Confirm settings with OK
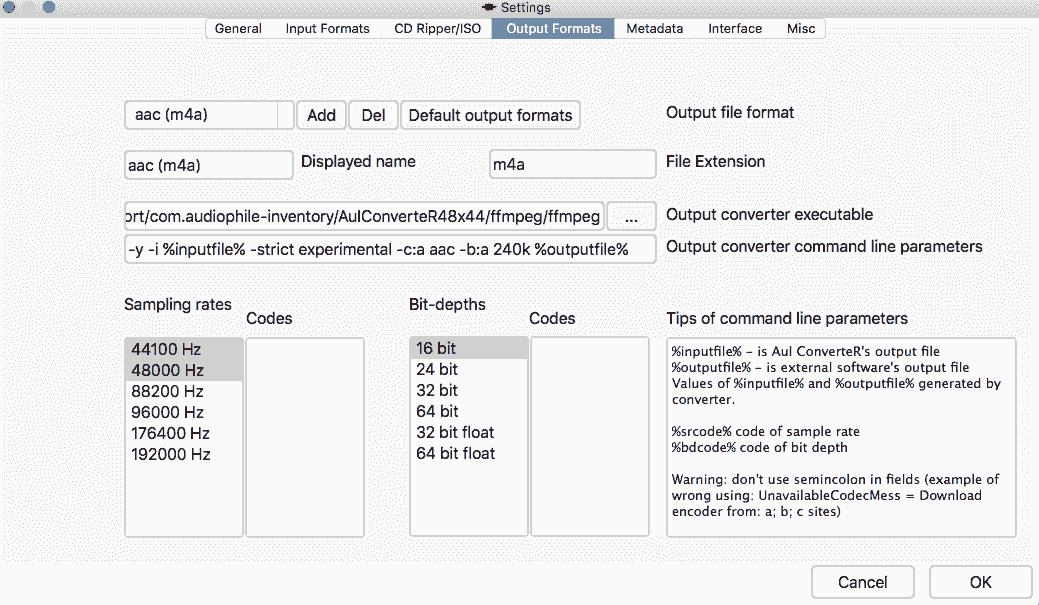 pyautogui.click(x=980, y=582)
